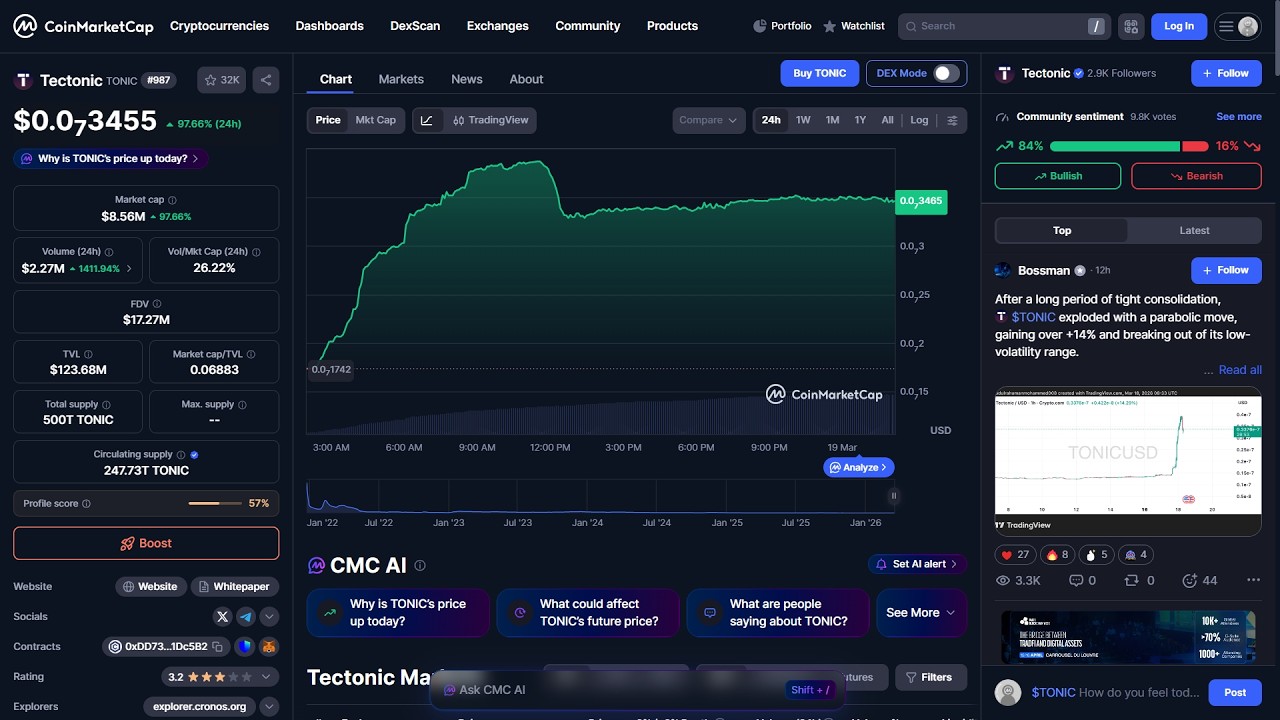The width and height of the screenshot is (1280, 720).
Task: Copy the 0xDD73...1Dc5B2 contract address
Action: (217, 647)
